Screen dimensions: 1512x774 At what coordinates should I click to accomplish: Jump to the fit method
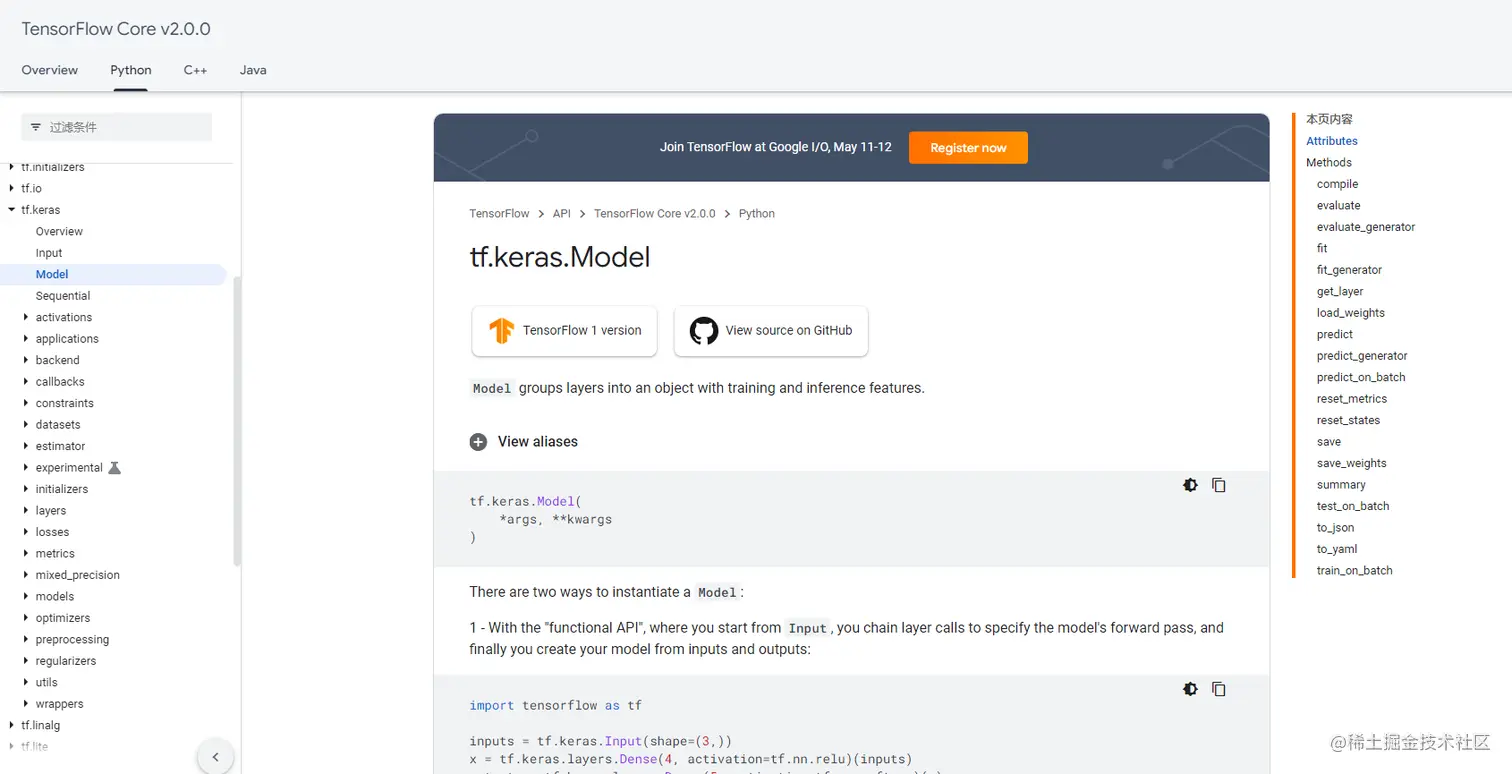[1322, 249]
